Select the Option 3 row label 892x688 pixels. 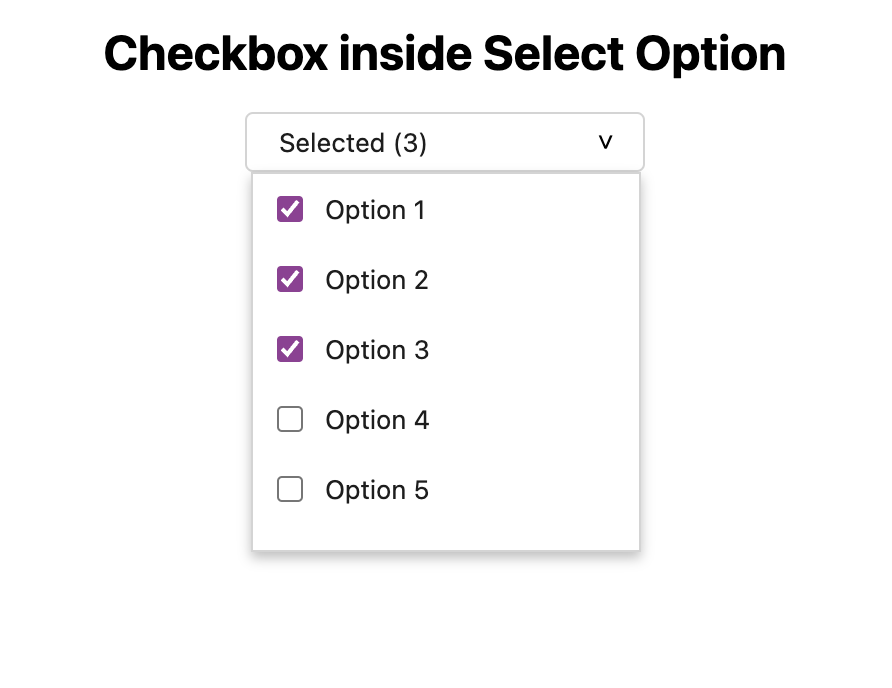(x=377, y=350)
